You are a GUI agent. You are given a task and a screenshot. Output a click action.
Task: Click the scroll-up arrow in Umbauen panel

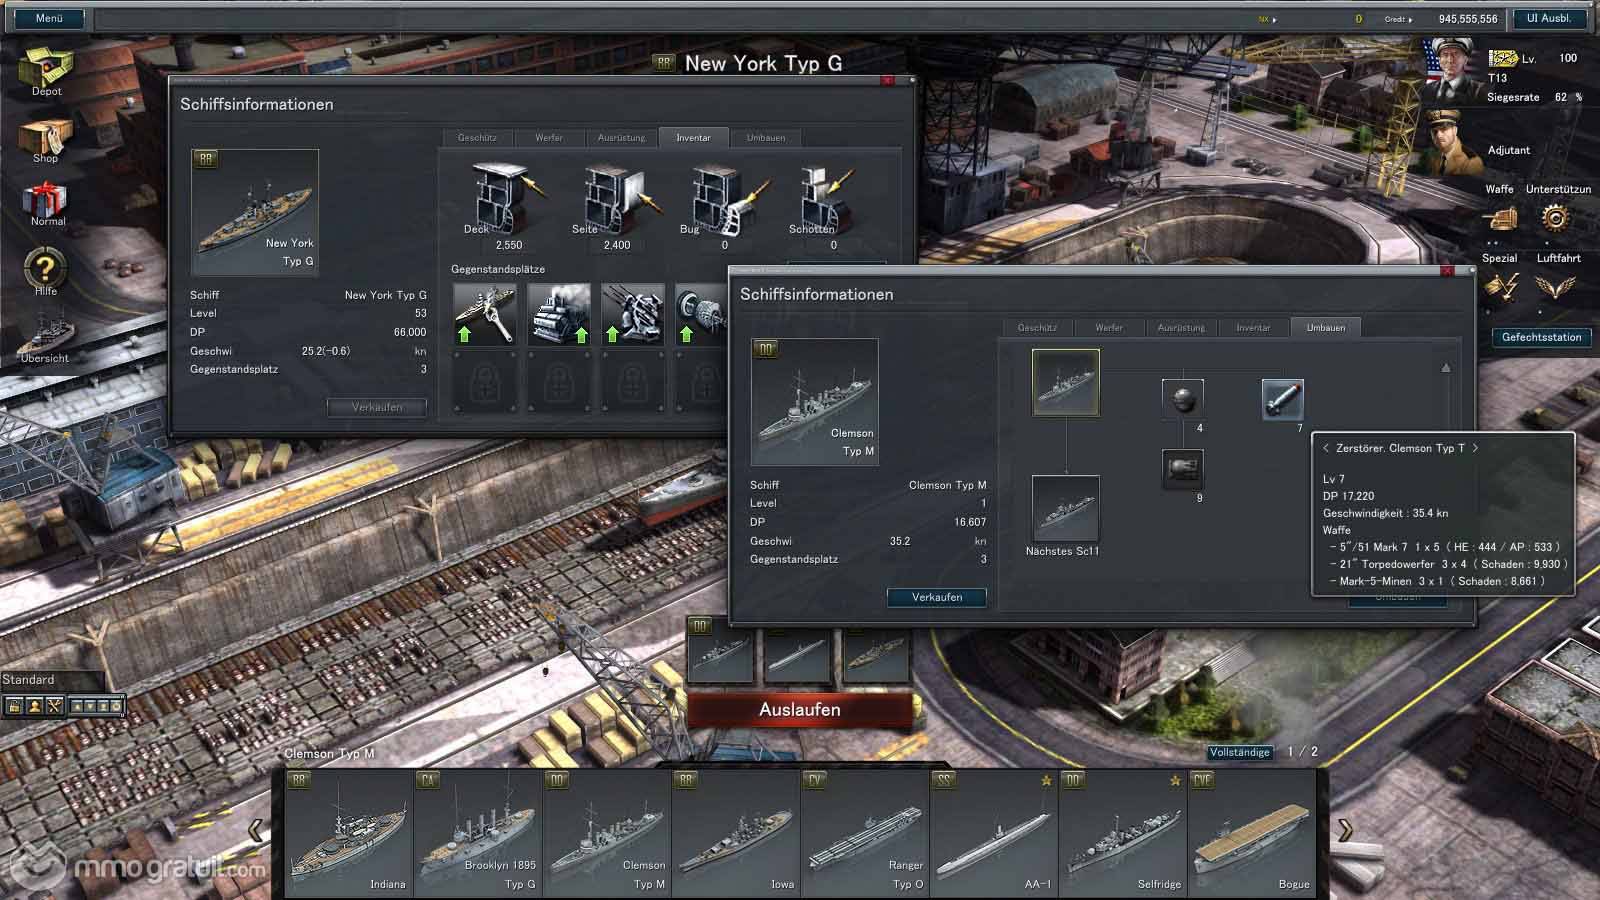point(1445,368)
